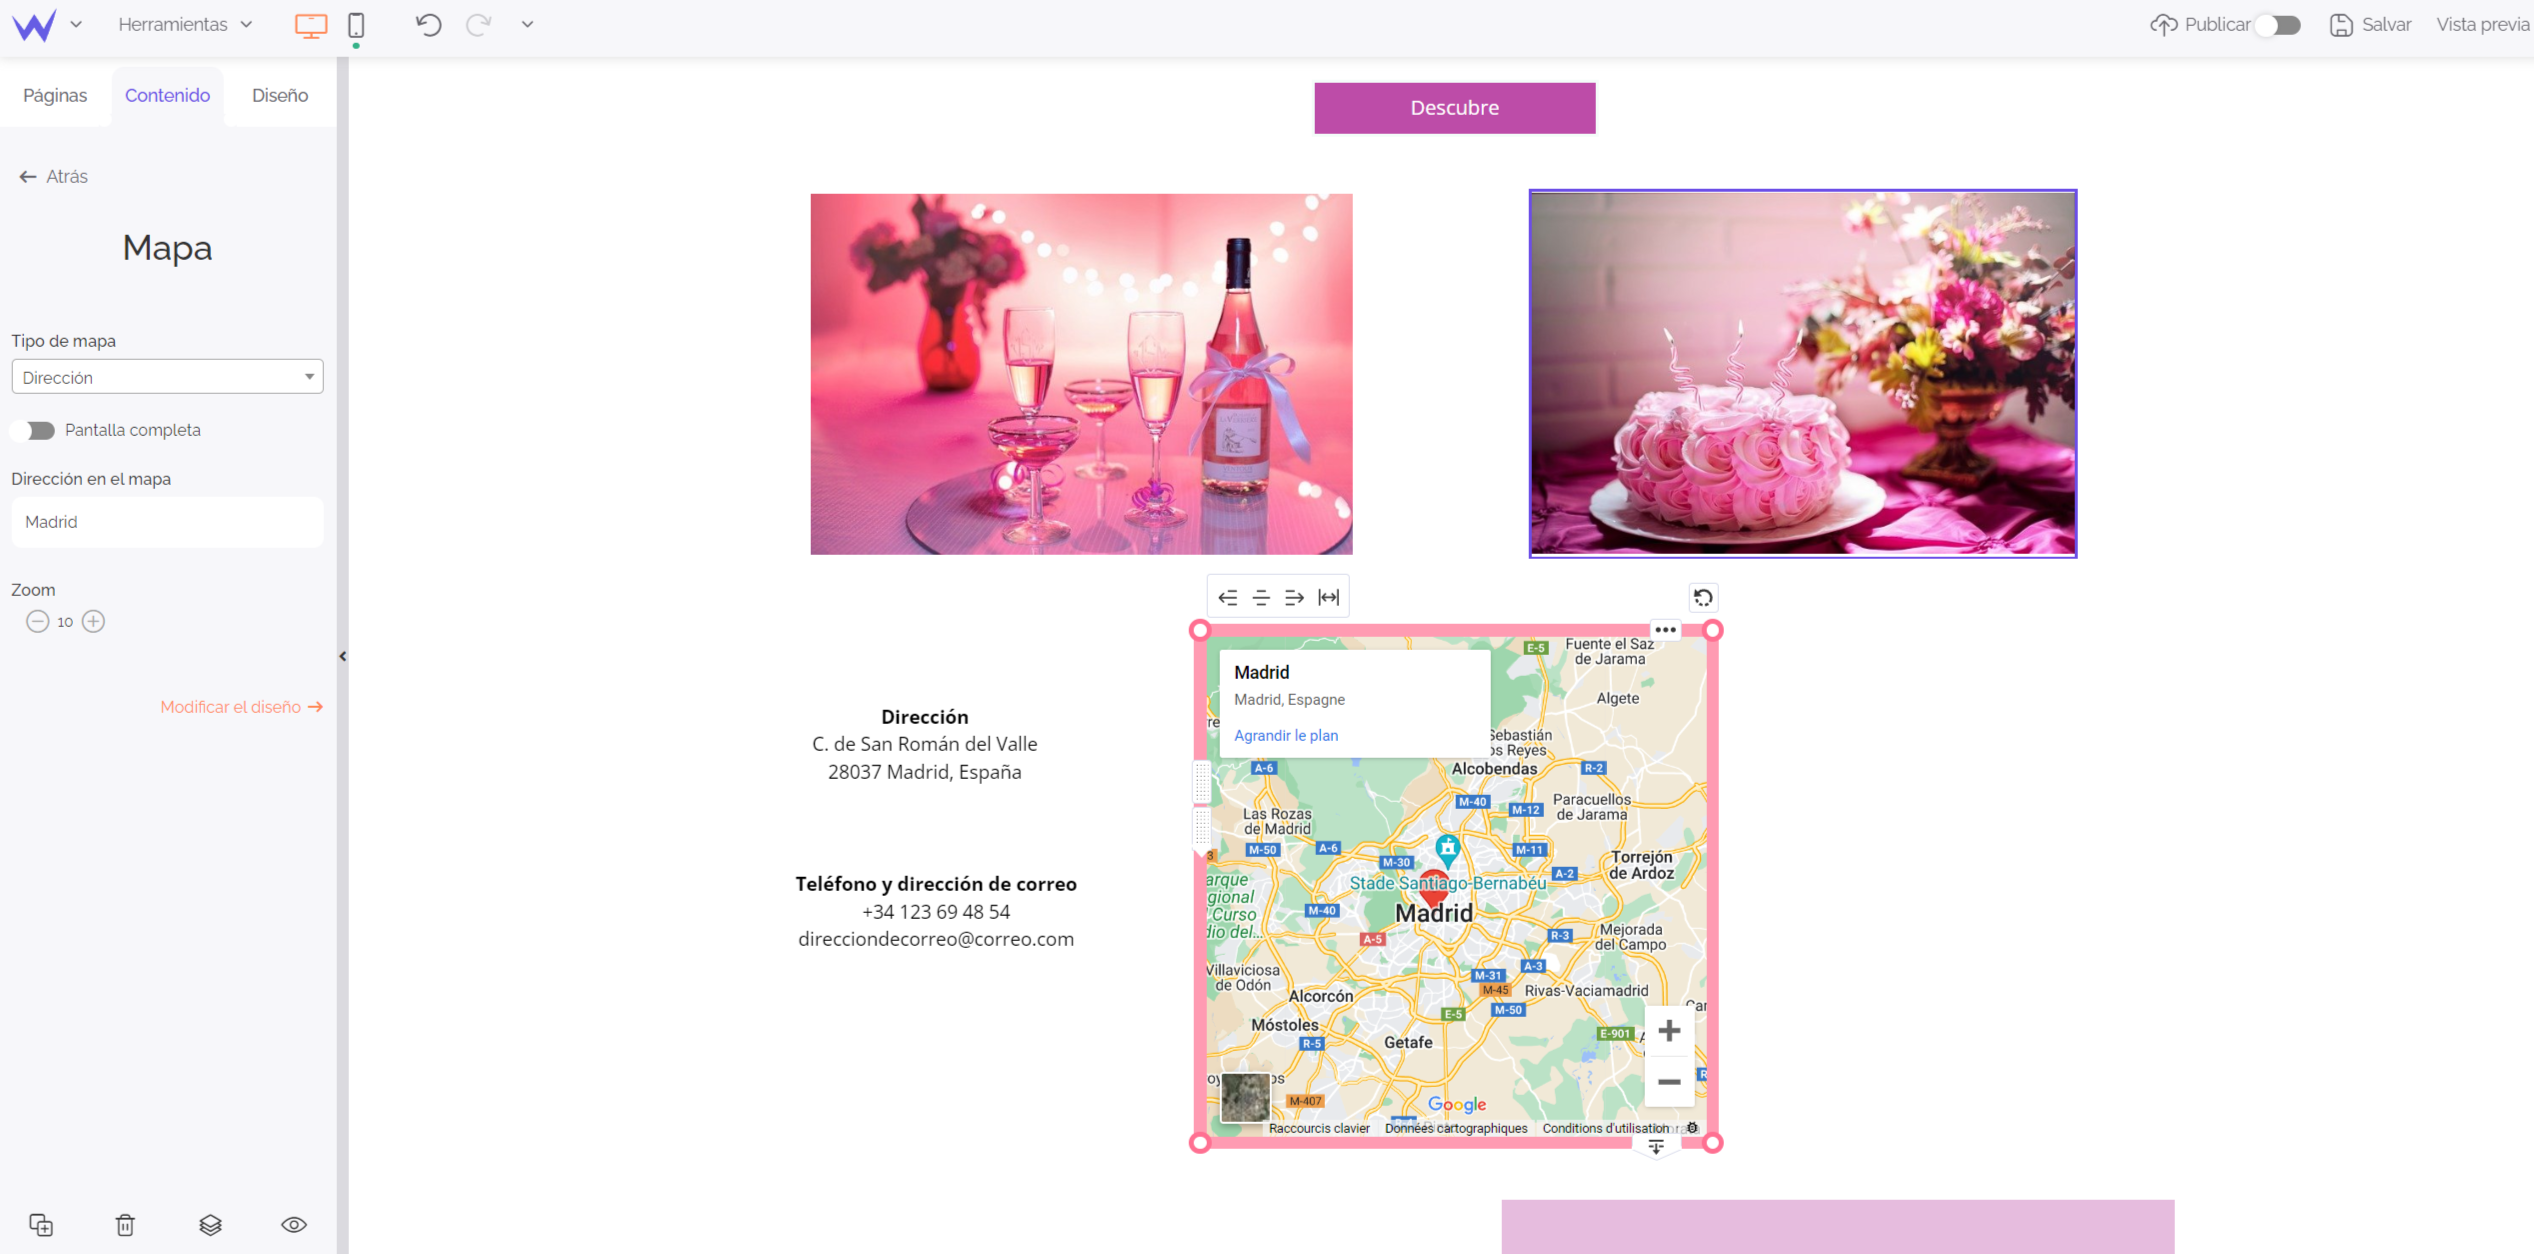Click the Dirección heading text
The image size is (2534, 1254).
(x=924, y=717)
